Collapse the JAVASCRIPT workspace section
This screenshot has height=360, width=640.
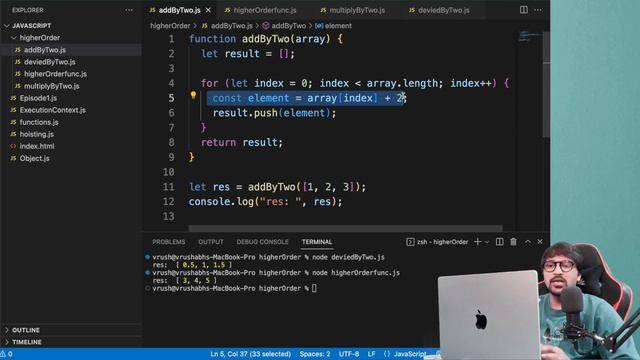click(x=32, y=26)
